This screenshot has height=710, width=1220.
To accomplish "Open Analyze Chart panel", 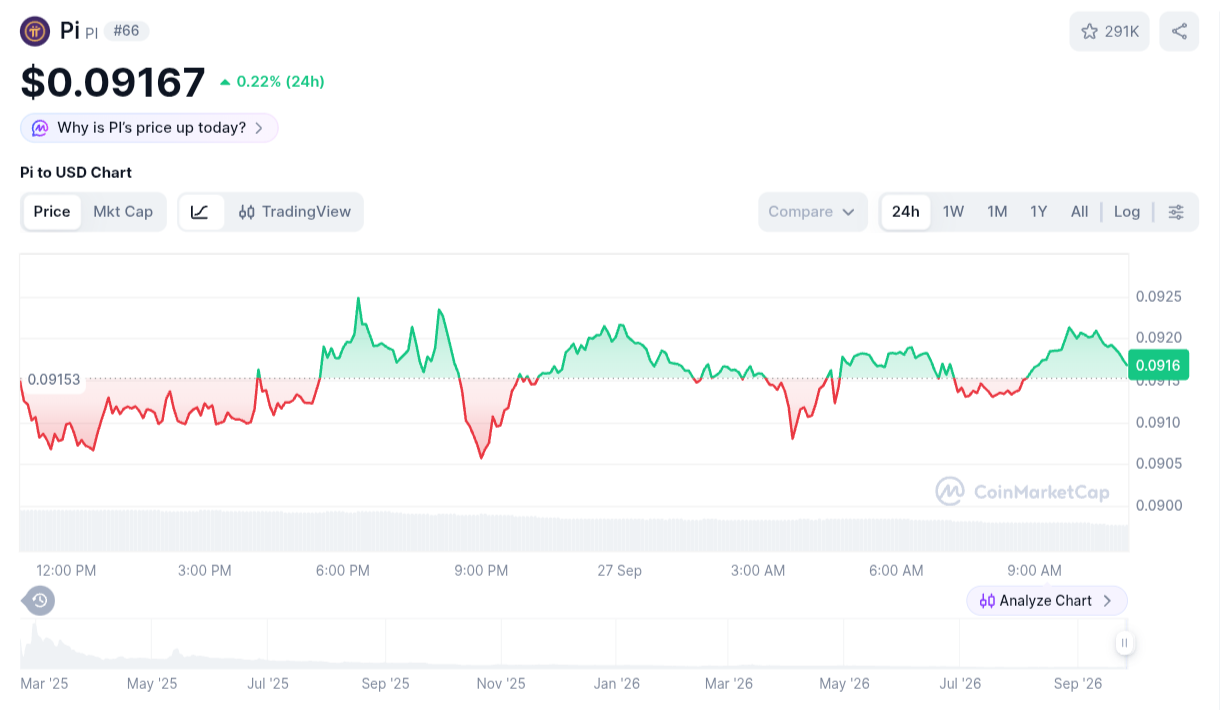I will pos(1046,601).
